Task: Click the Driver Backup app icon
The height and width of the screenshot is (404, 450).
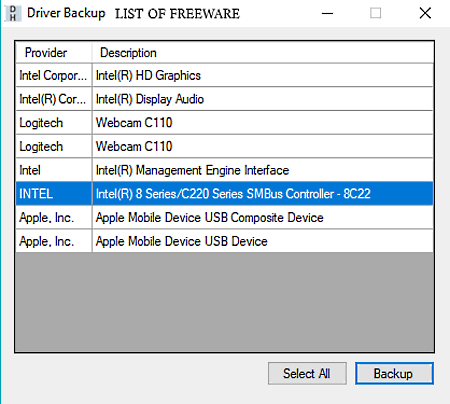Action: [13, 13]
